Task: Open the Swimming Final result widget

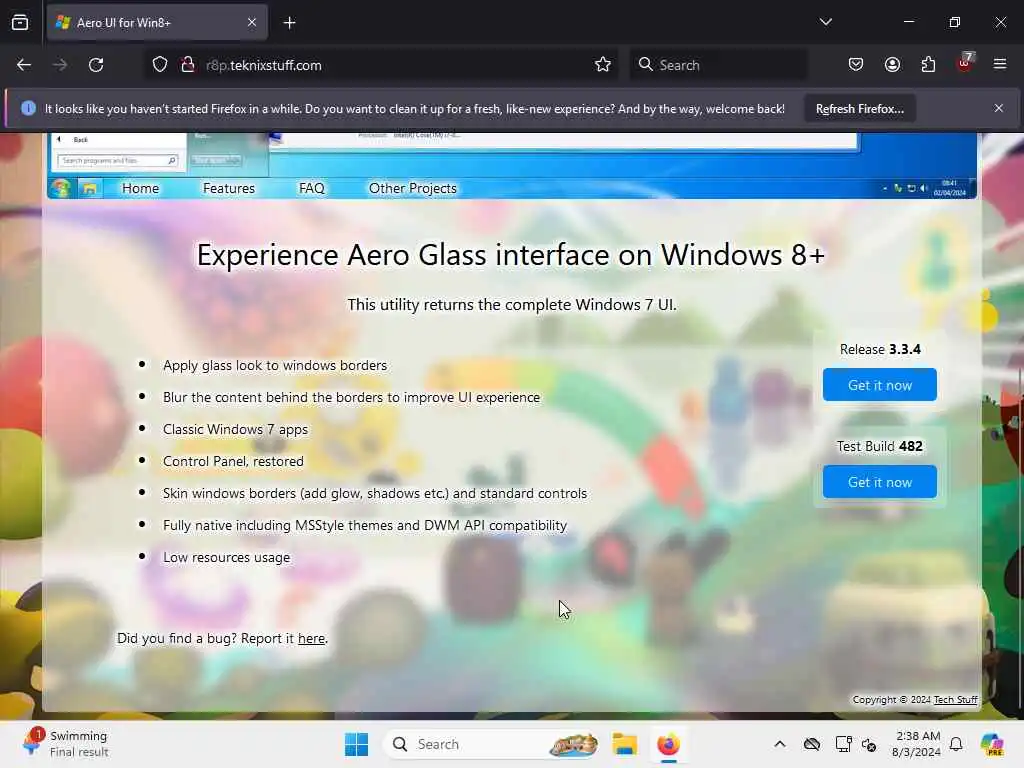Action: [65, 744]
